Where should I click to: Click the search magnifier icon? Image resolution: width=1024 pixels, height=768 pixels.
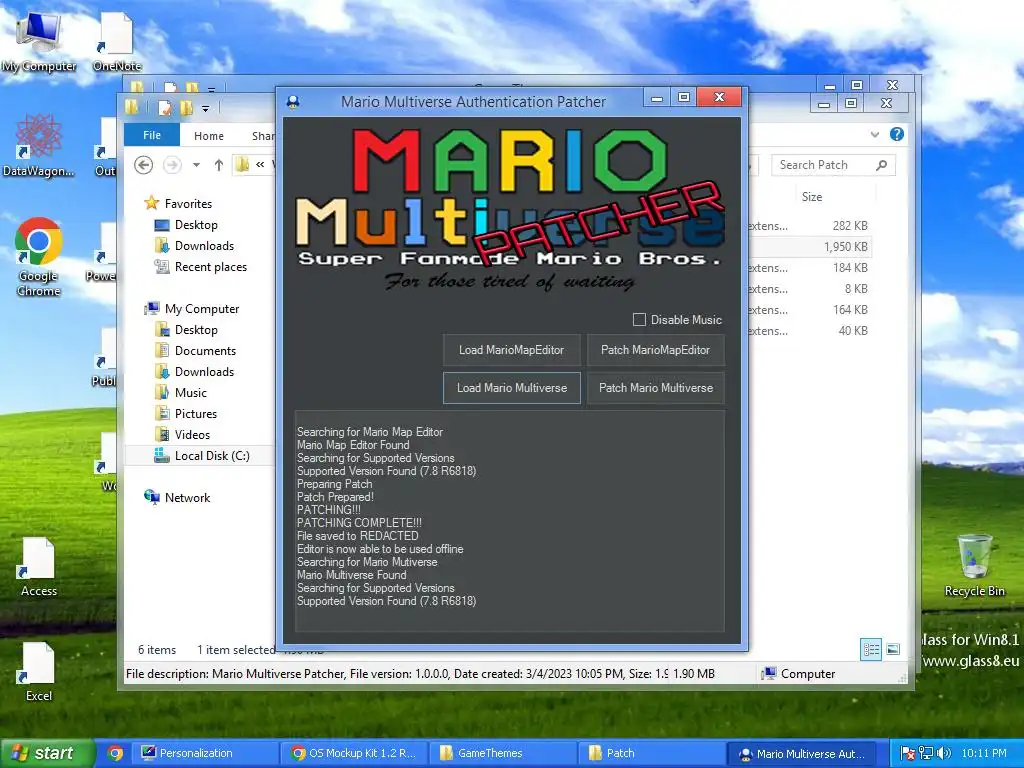(882, 165)
